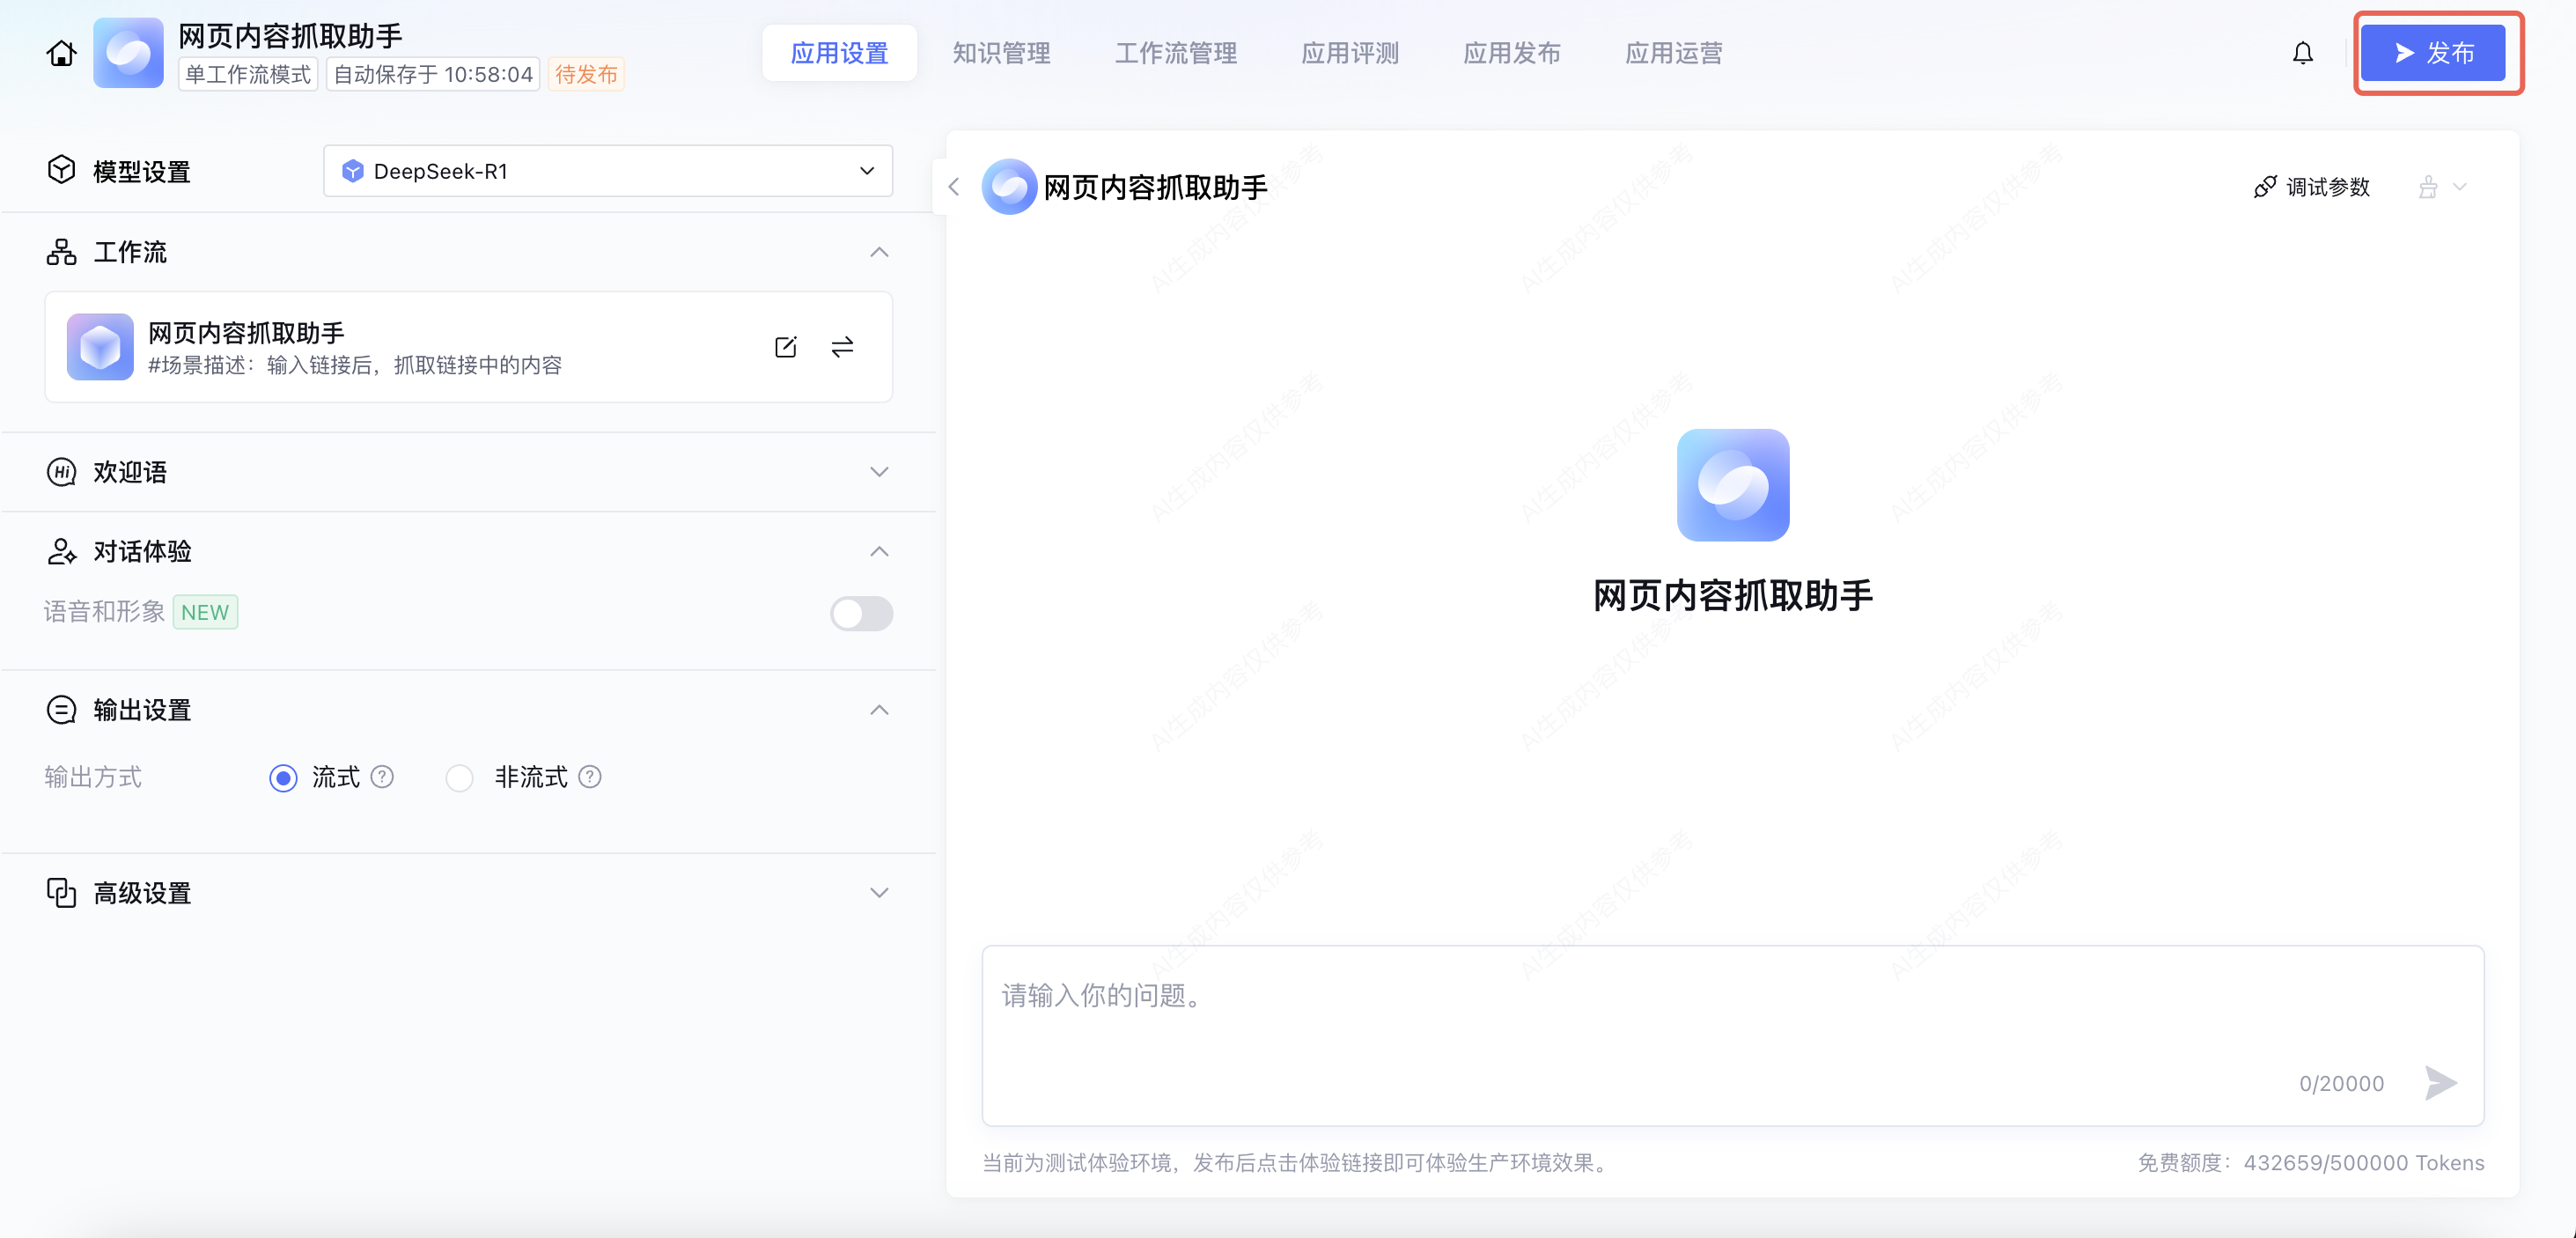This screenshot has width=2576, height=1238.
Task: Open the DeepSeek-R1 model dropdown
Action: coord(607,171)
